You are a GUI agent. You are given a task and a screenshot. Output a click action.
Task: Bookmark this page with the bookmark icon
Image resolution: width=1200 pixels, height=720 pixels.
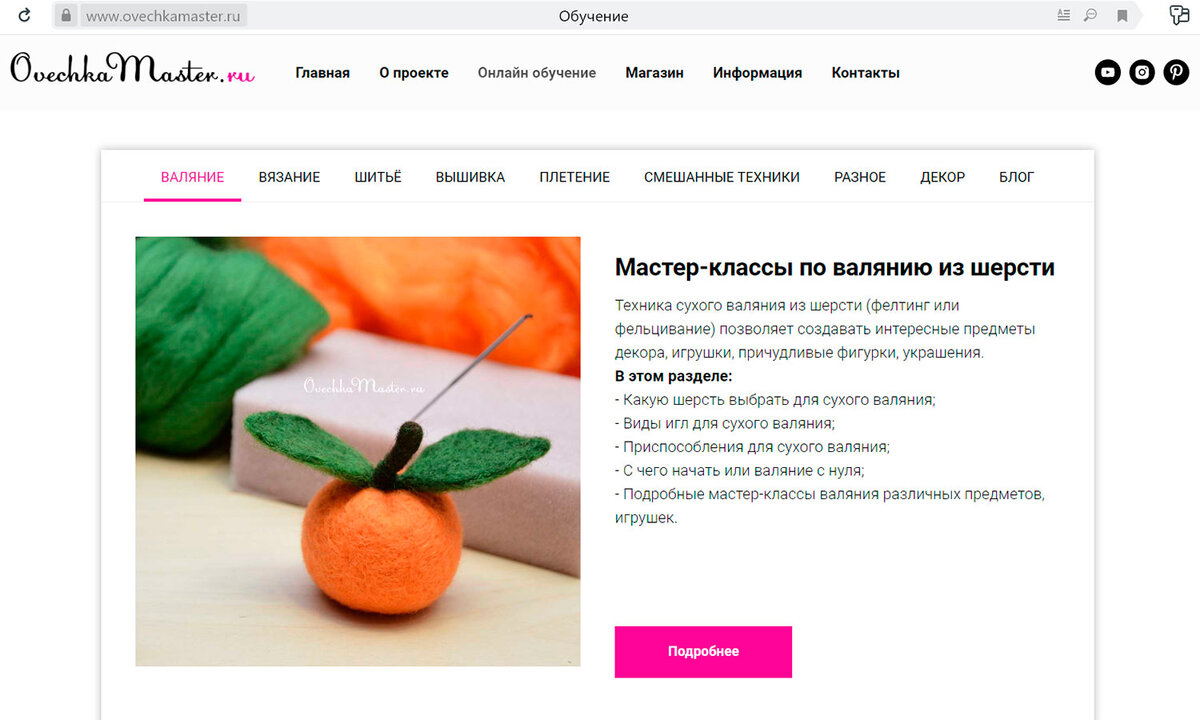click(1122, 15)
